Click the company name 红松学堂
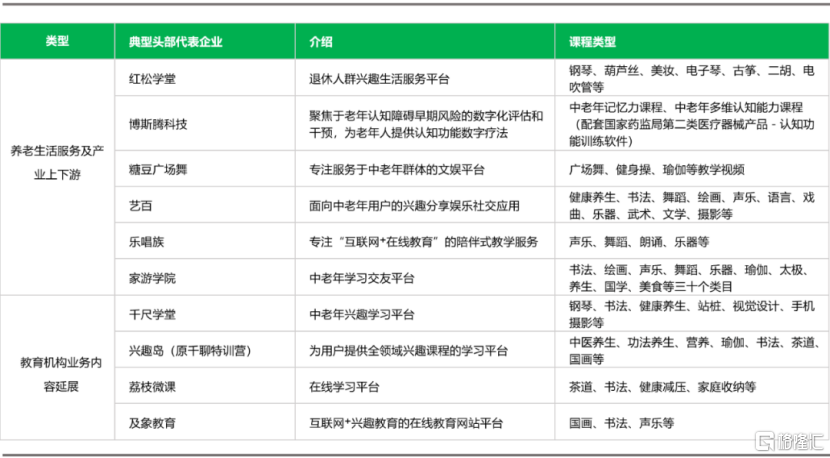 pyautogui.click(x=152, y=79)
